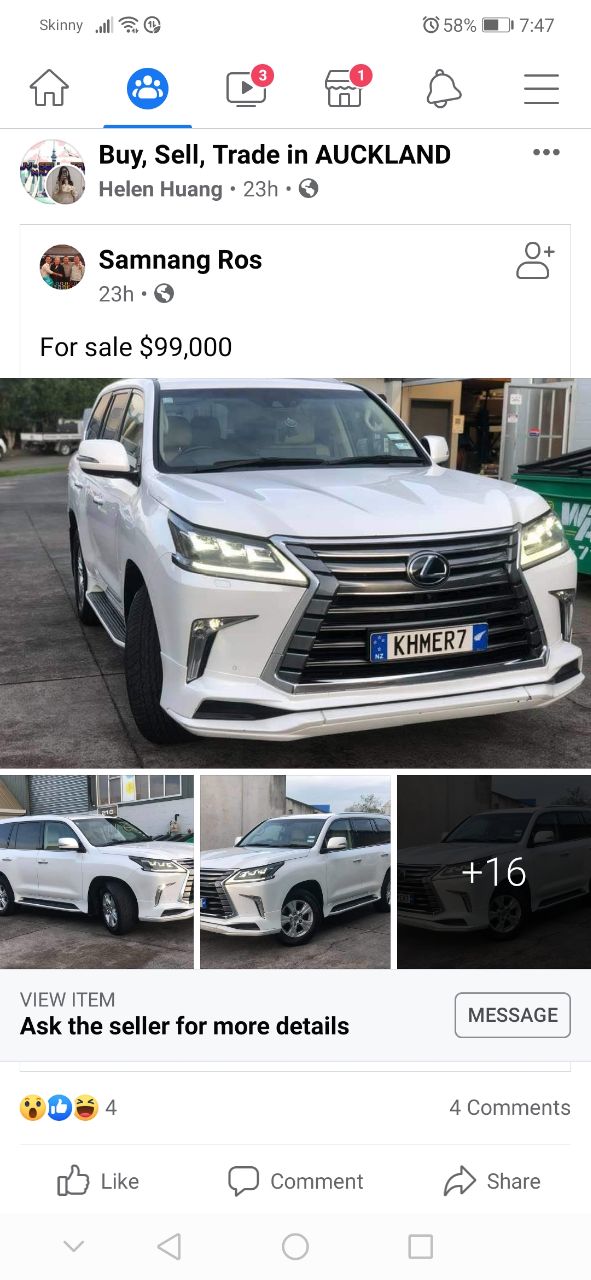The image size is (591, 1280).
Task: Select the Groups tab icon
Action: [x=148, y=89]
